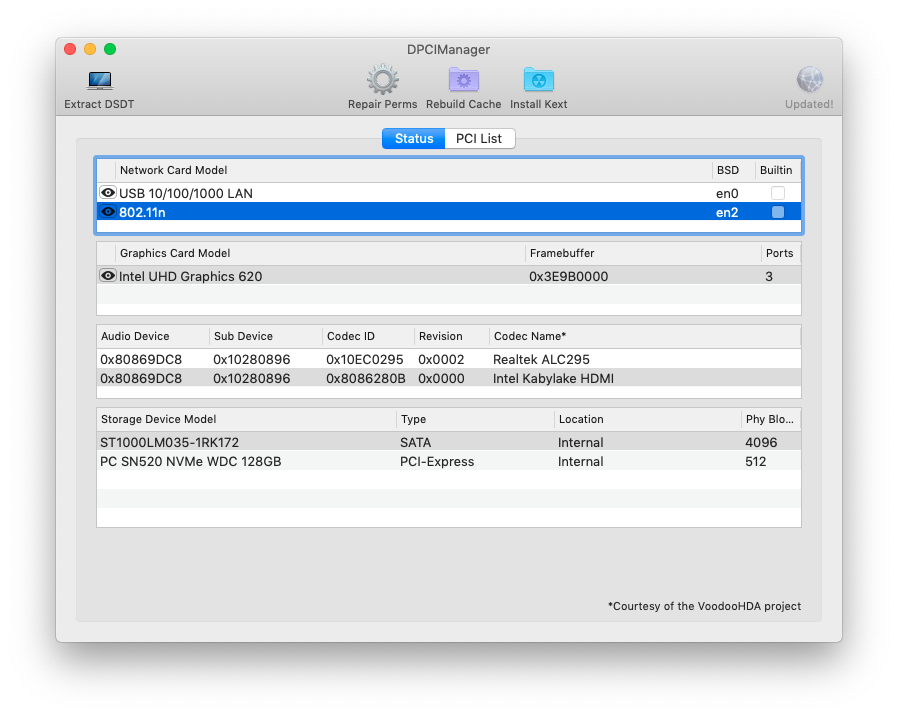Click the Ports column header
The image size is (898, 716).
point(779,253)
